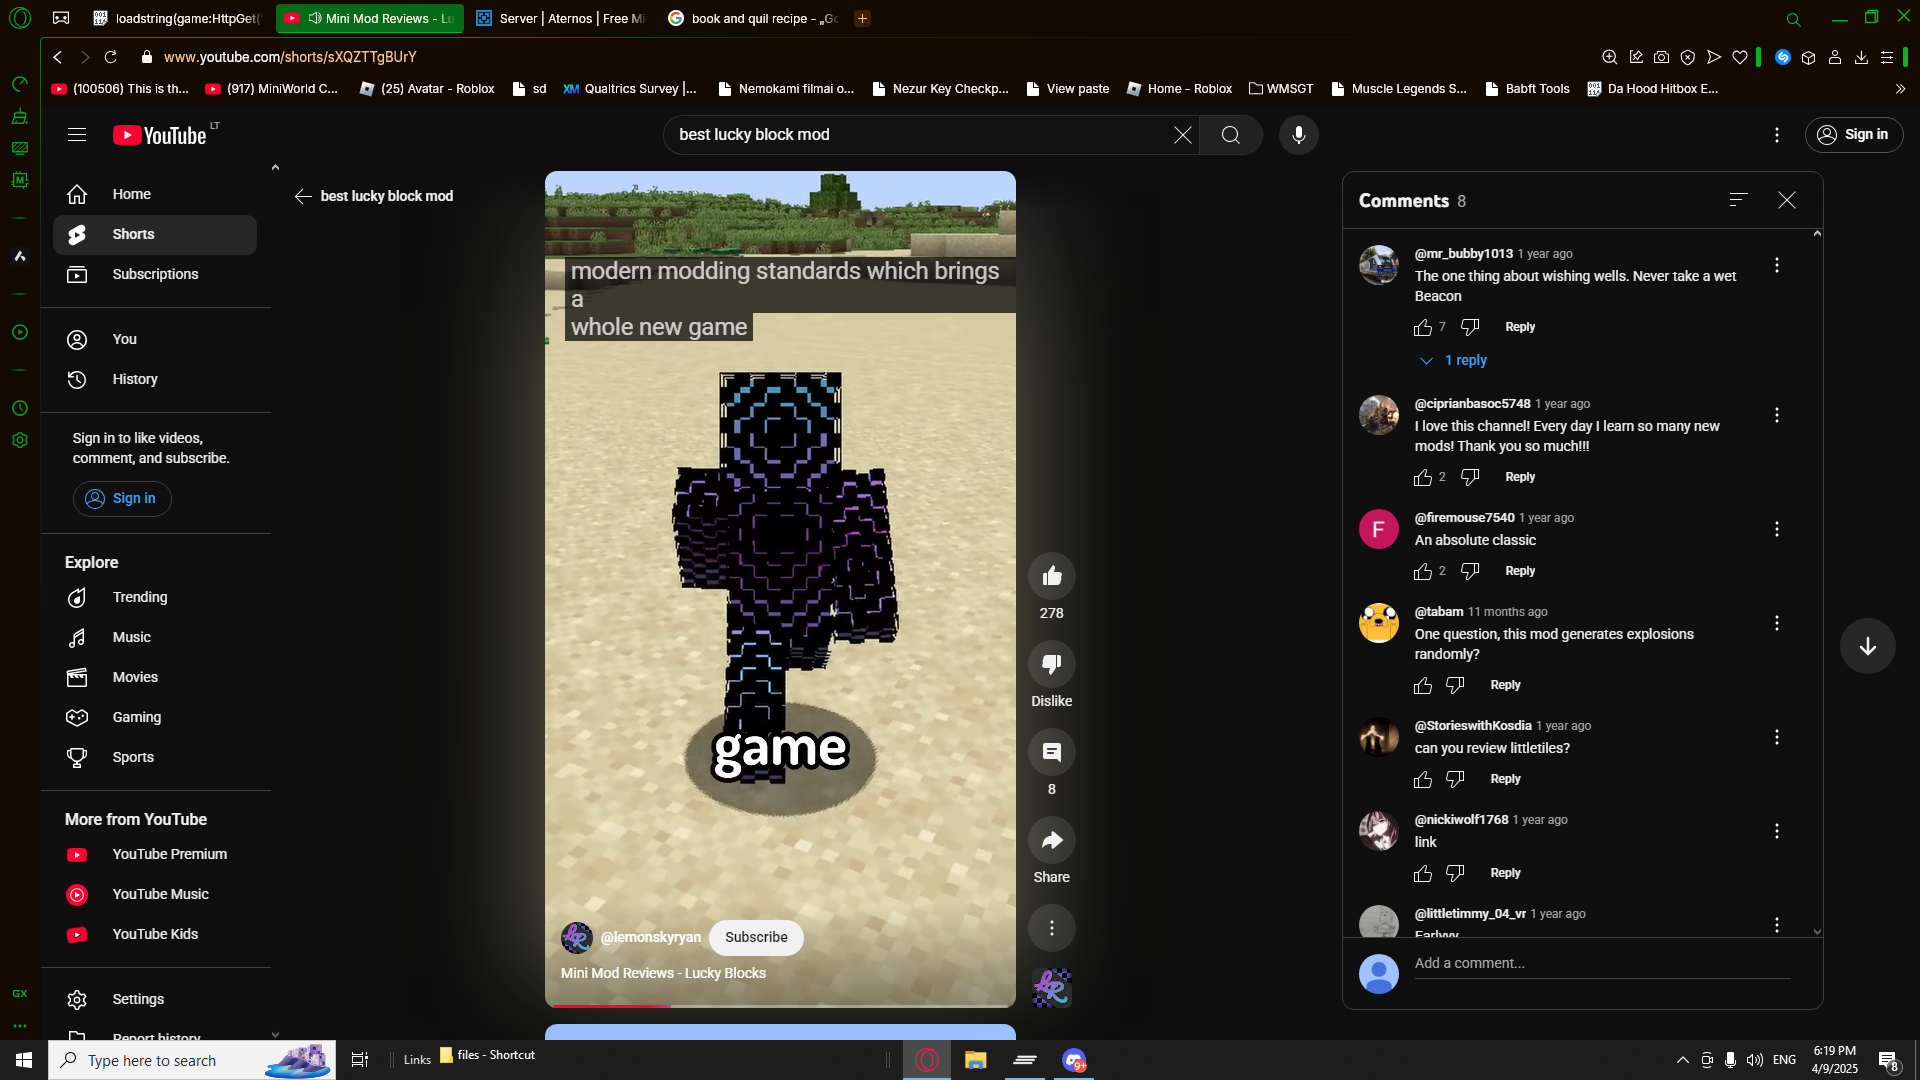Reply to the @mr_bubby1013 comment
The image size is (1920, 1080).
click(x=1520, y=327)
